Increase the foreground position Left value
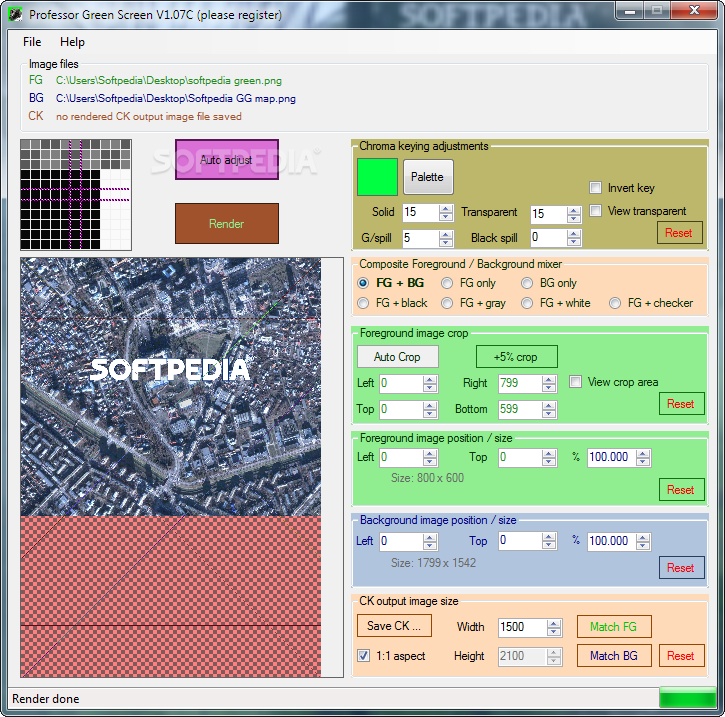The image size is (725, 717). click(x=430, y=453)
